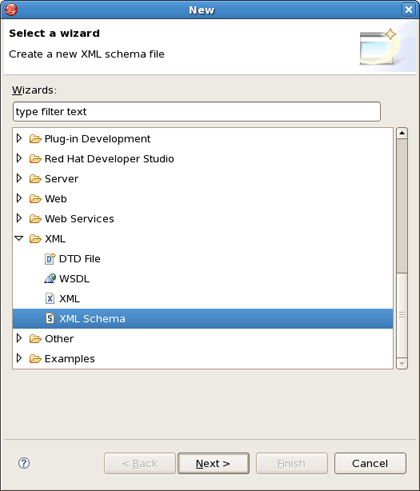
Task: Click the XML category folder icon
Action: 35,239
